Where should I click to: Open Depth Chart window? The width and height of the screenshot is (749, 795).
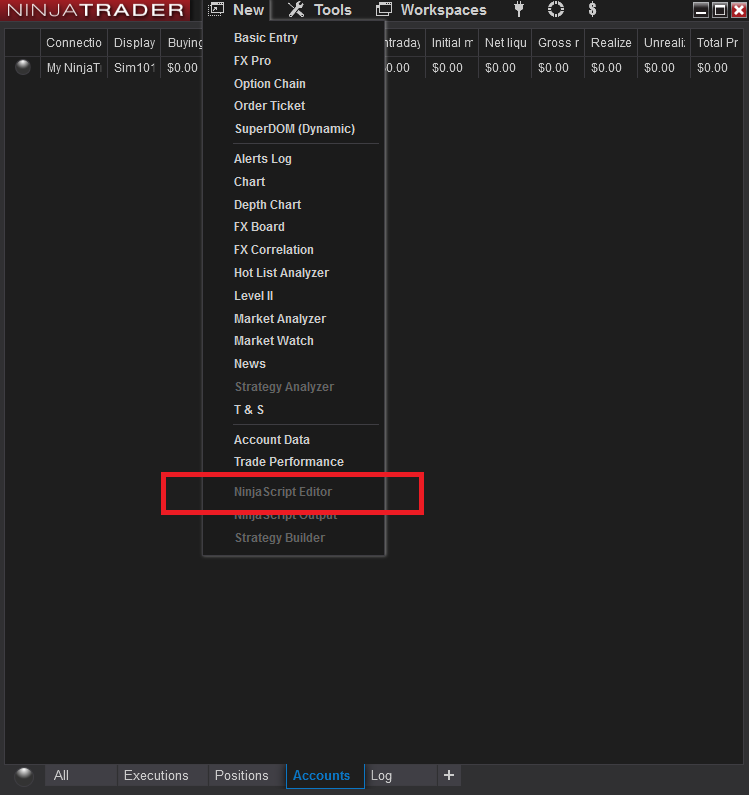coord(268,204)
